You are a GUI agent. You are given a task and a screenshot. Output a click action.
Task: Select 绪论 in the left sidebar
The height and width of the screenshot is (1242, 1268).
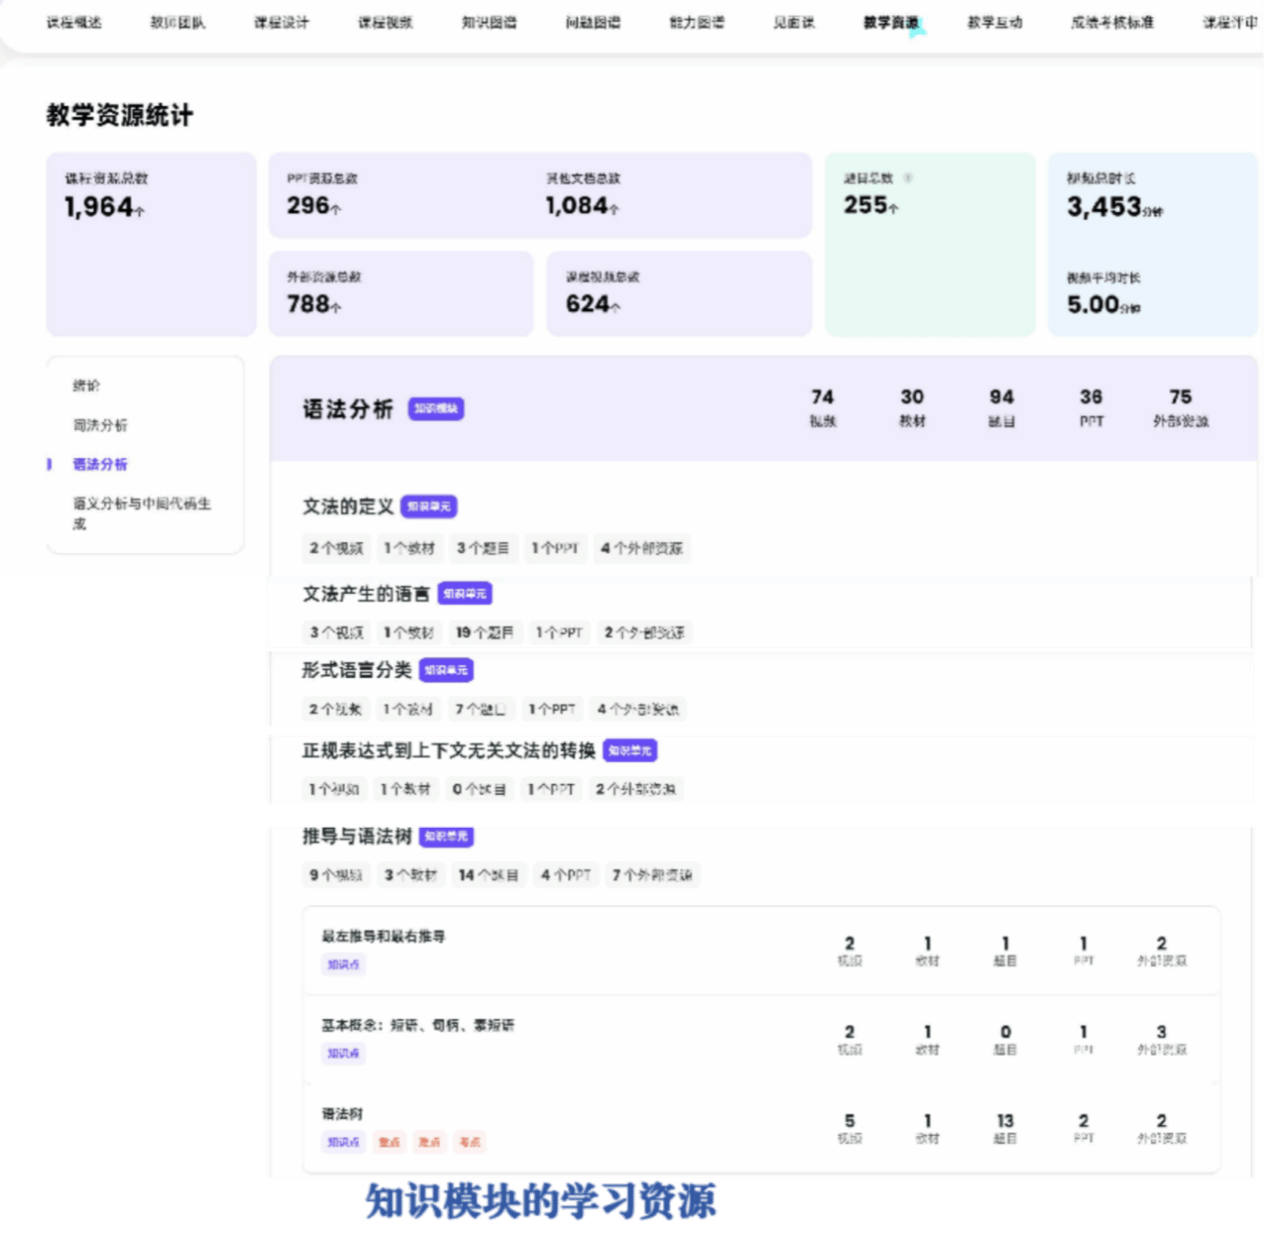pos(86,385)
